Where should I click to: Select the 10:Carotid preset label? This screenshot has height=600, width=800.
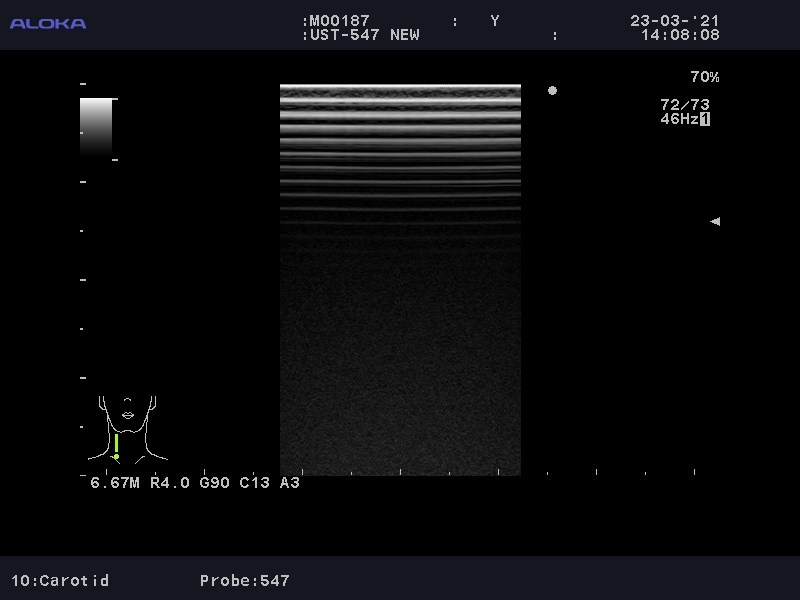(x=60, y=580)
